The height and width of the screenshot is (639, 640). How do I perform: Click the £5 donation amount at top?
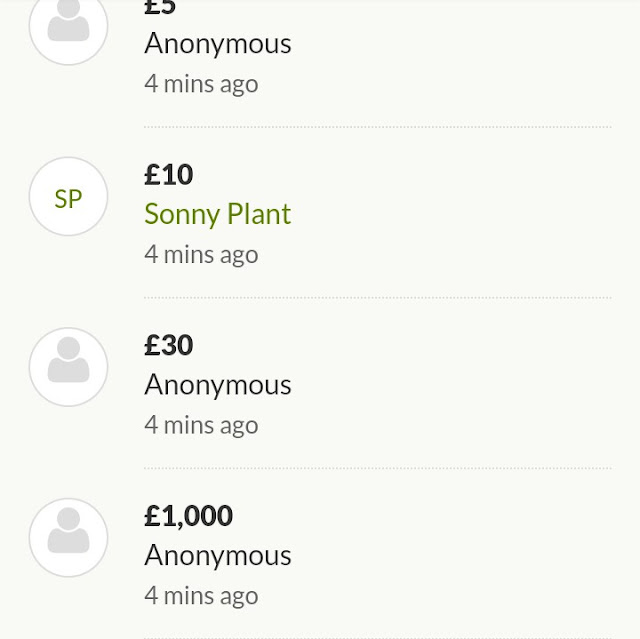160,8
